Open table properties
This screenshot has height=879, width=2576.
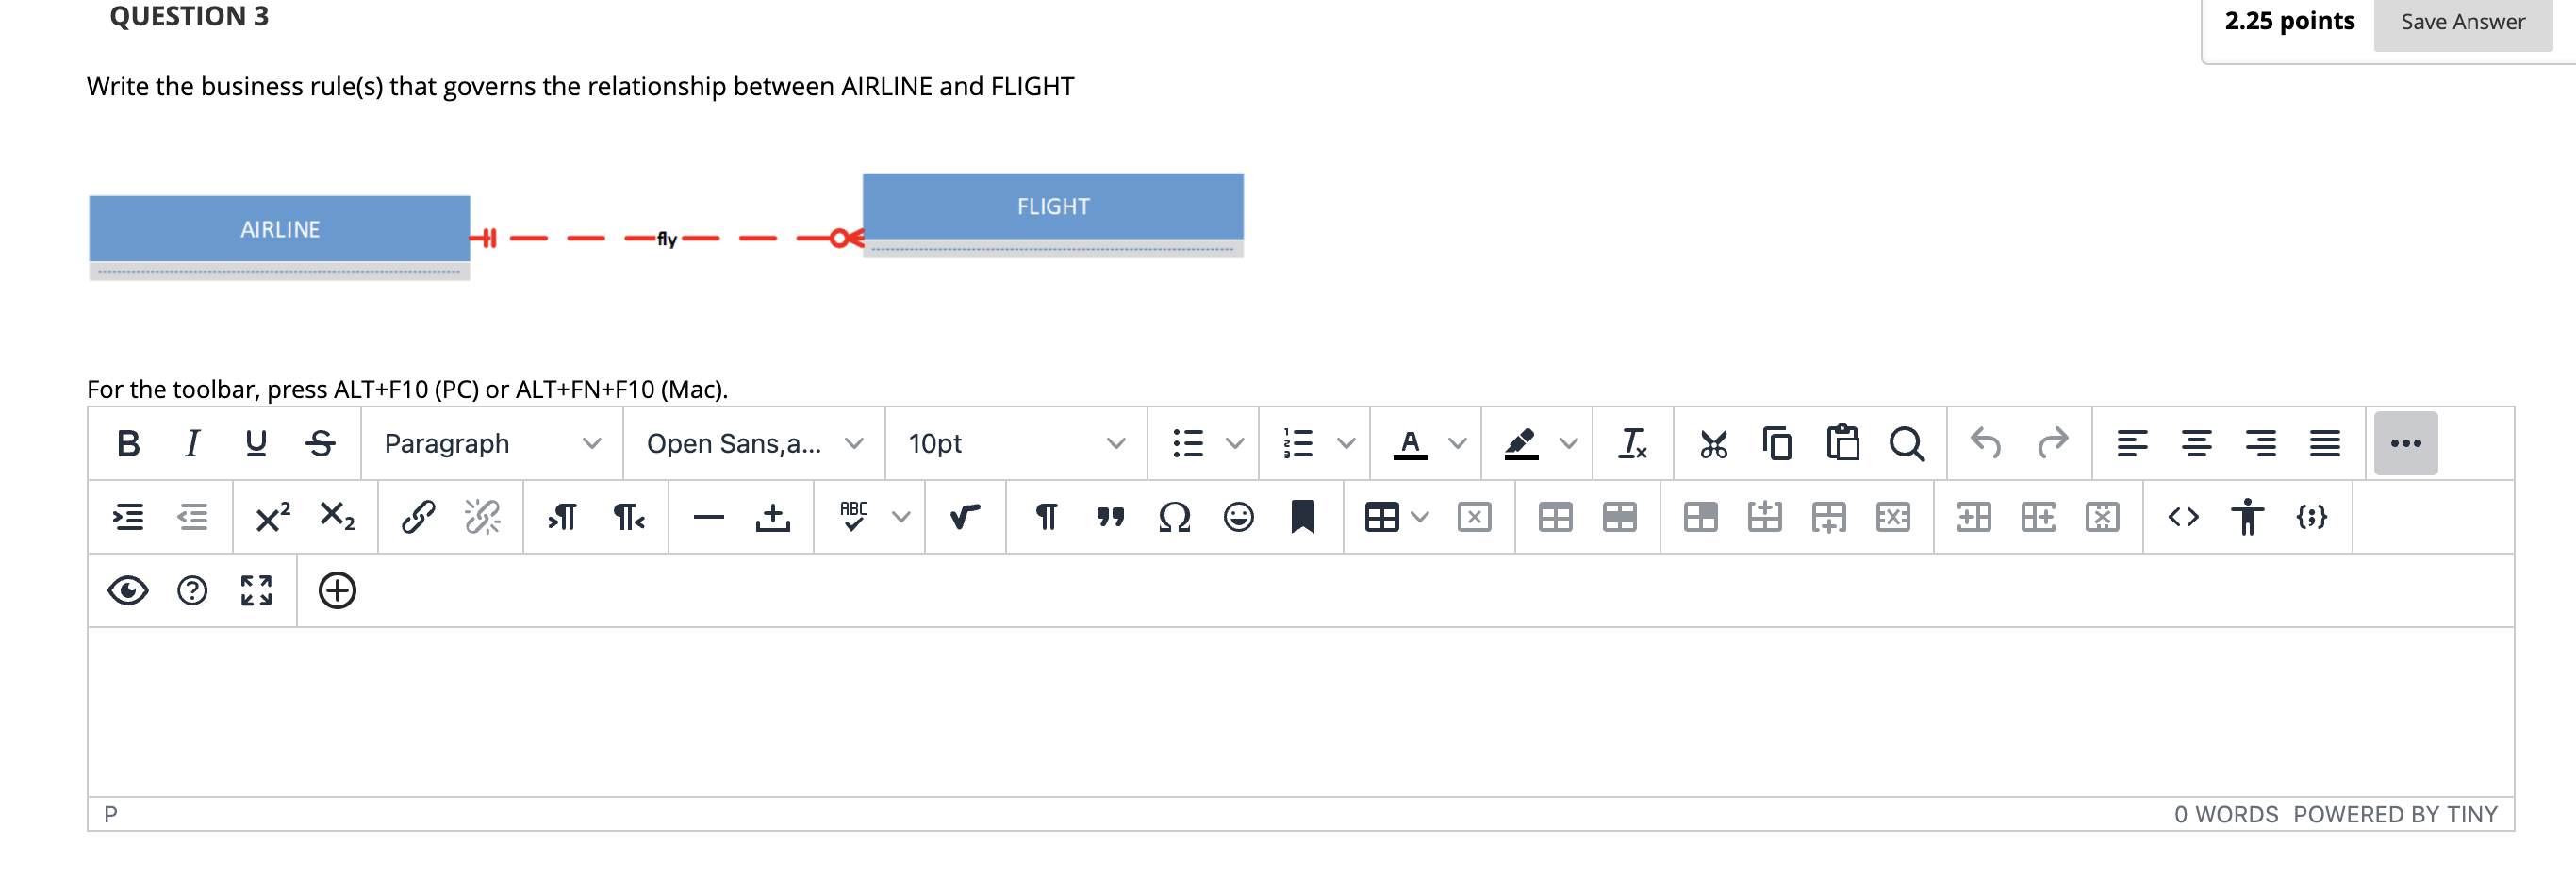[x=1555, y=517]
